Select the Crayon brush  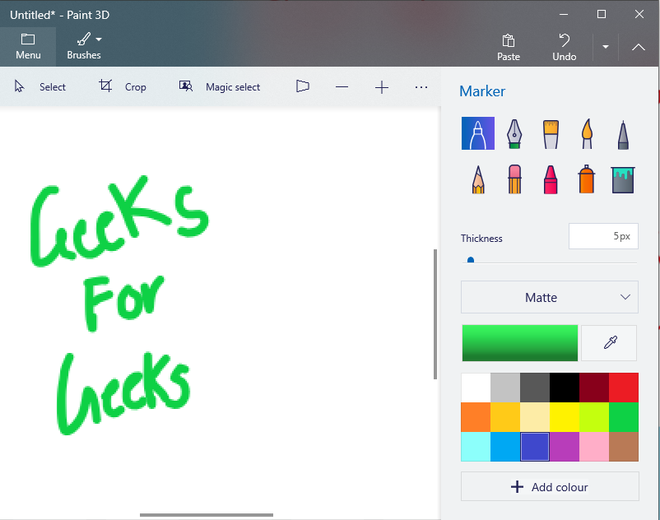click(551, 180)
